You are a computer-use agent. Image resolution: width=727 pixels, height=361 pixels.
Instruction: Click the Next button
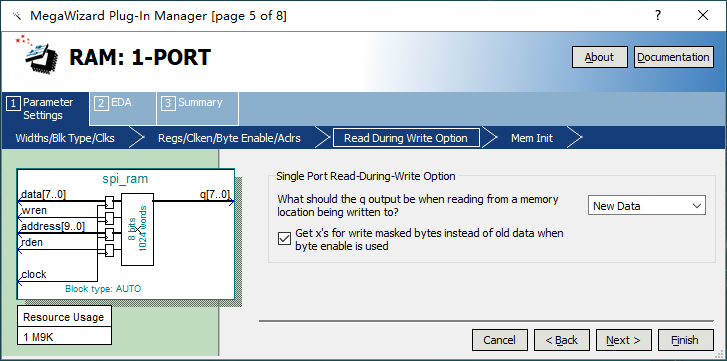point(624,340)
